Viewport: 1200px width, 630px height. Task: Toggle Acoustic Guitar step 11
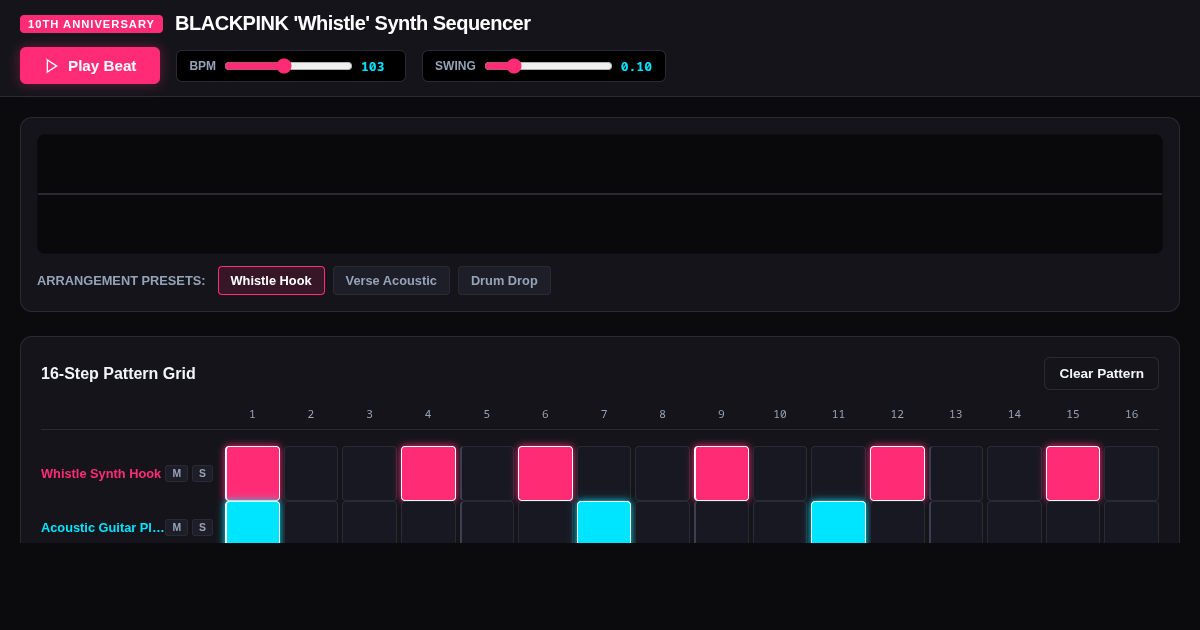[x=838, y=522]
